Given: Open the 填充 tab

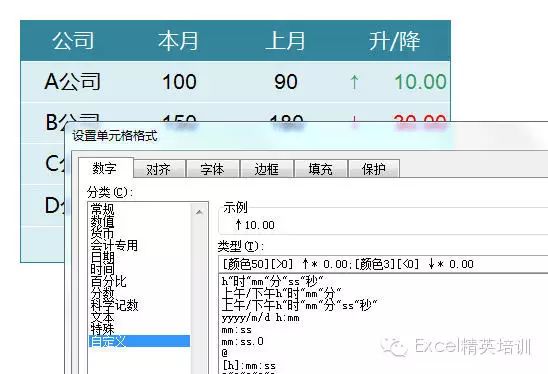Looking at the screenshot, I should click(320, 169).
